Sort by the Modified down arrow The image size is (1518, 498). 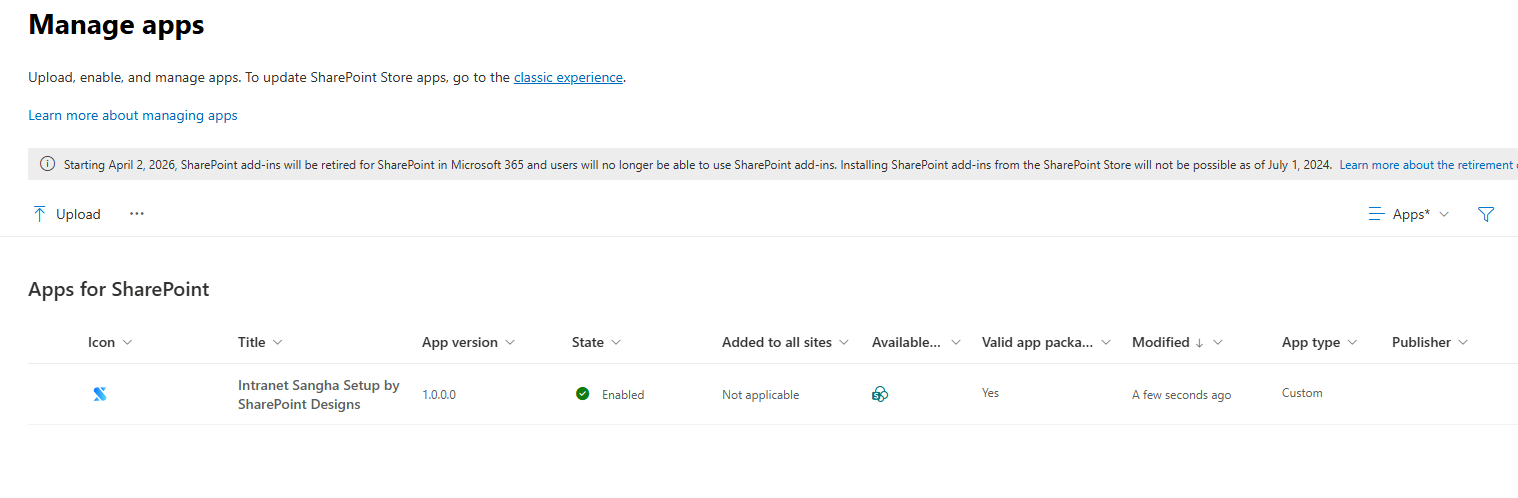coord(1199,343)
